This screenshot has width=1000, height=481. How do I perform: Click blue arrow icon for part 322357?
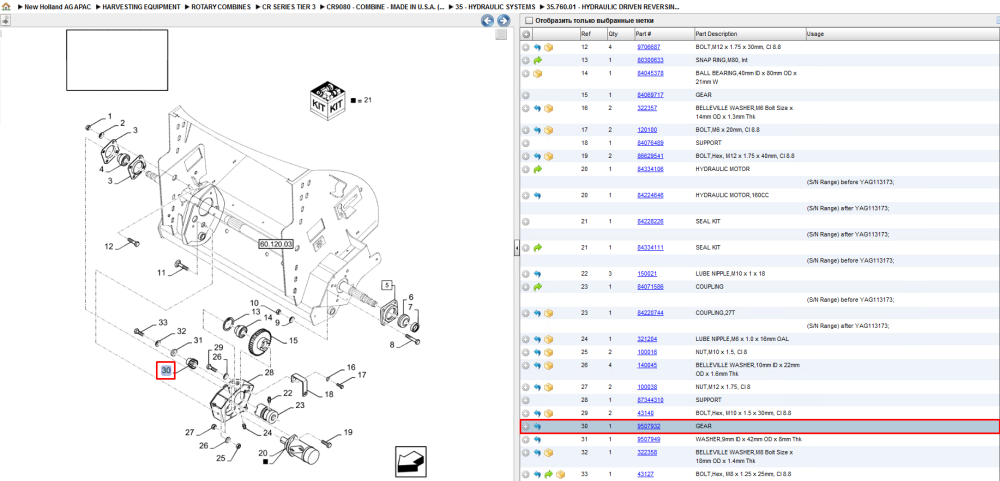coord(537,108)
